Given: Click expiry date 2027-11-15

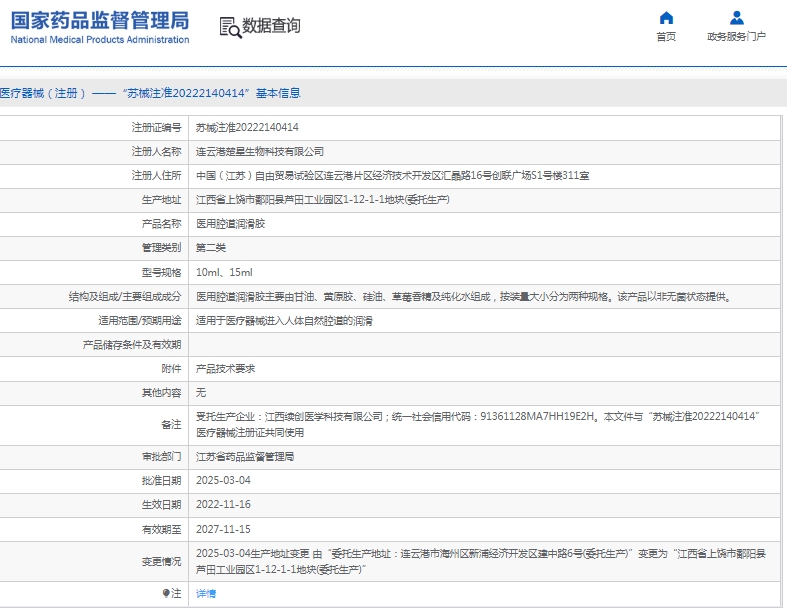Looking at the screenshot, I should pyautogui.click(x=223, y=529).
